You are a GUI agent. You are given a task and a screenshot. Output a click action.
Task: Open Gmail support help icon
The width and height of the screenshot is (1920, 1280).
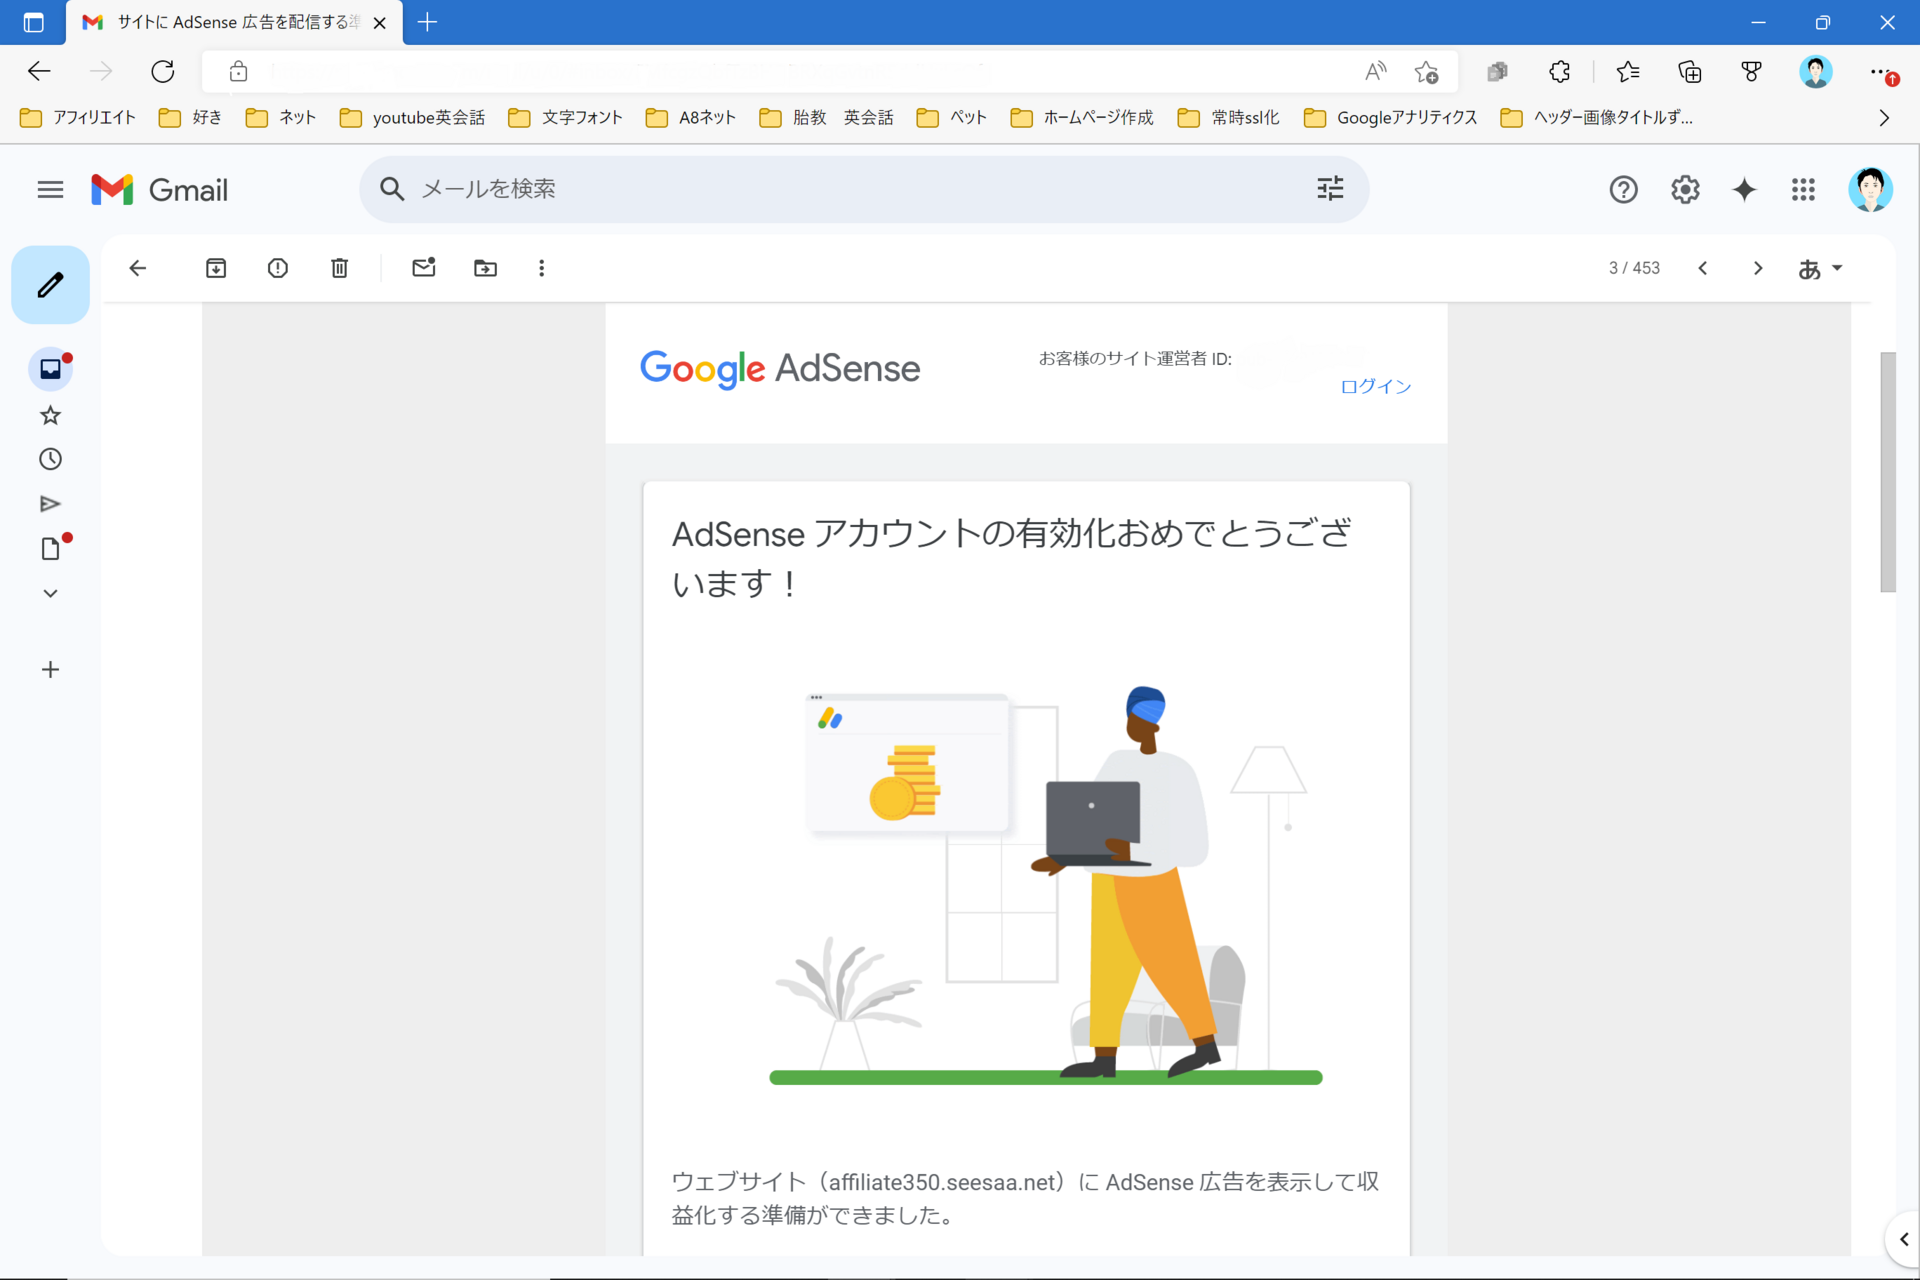1623,189
